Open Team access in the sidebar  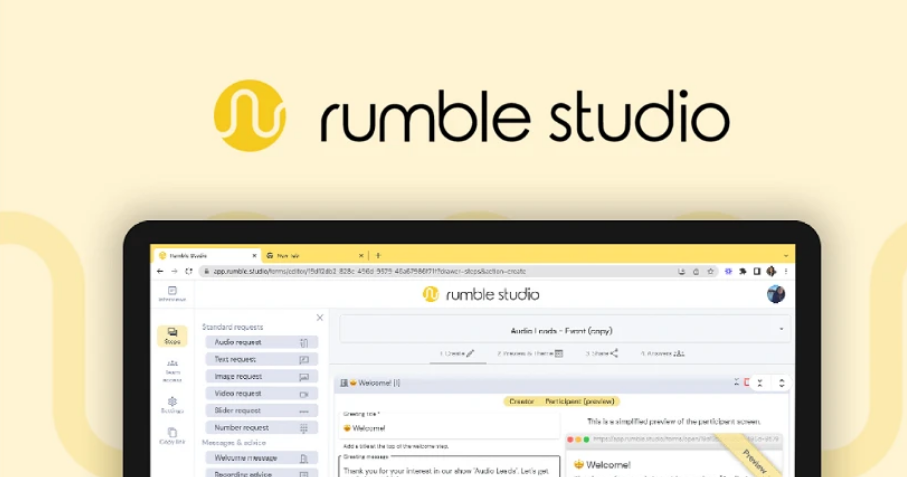pos(172,371)
